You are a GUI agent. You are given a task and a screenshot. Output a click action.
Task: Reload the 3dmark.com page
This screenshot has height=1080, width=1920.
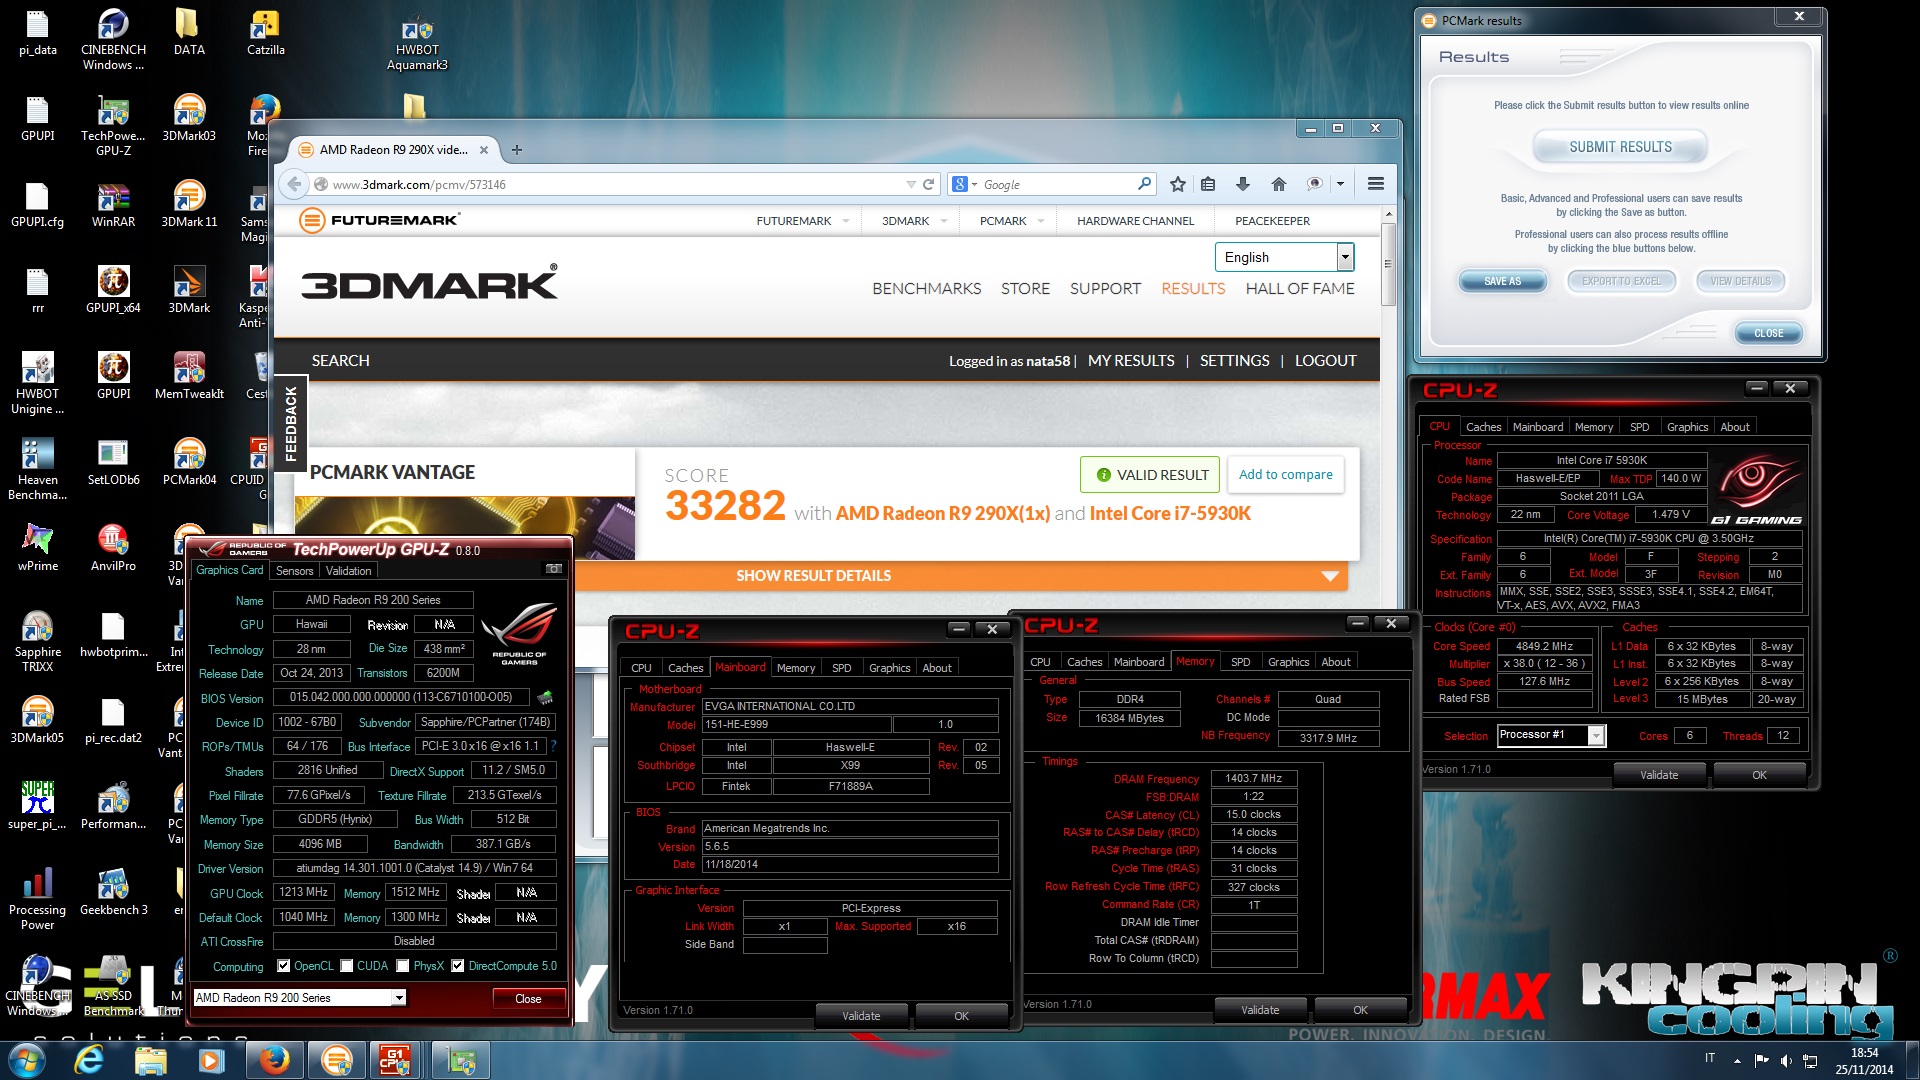[928, 184]
